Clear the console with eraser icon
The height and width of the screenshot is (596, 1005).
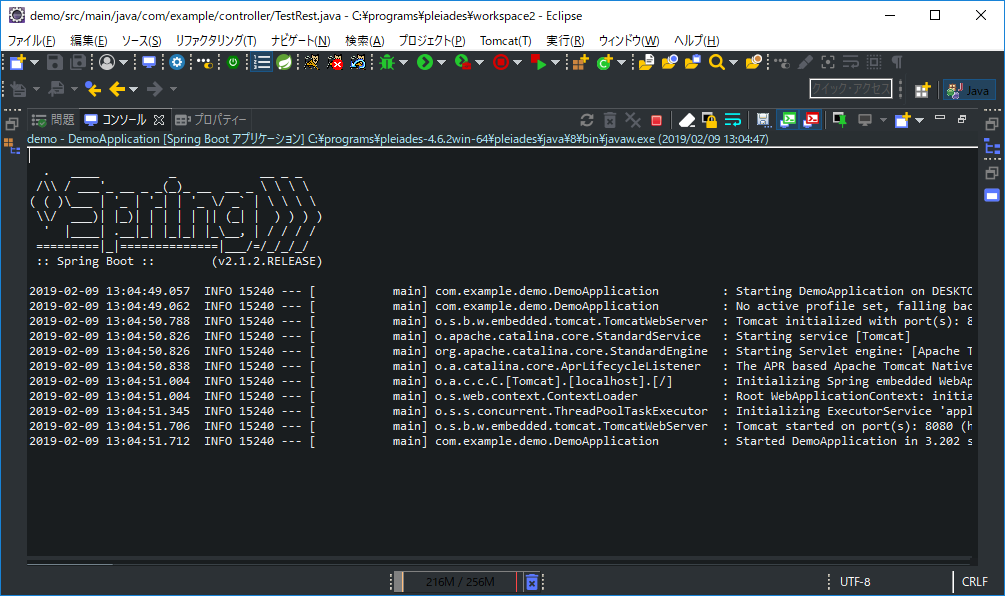(x=686, y=120)
